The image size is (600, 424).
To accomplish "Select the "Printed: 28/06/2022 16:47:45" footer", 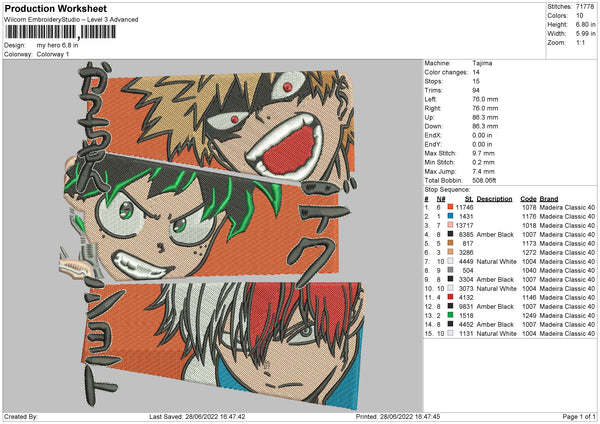I will (x=398, y=416).
